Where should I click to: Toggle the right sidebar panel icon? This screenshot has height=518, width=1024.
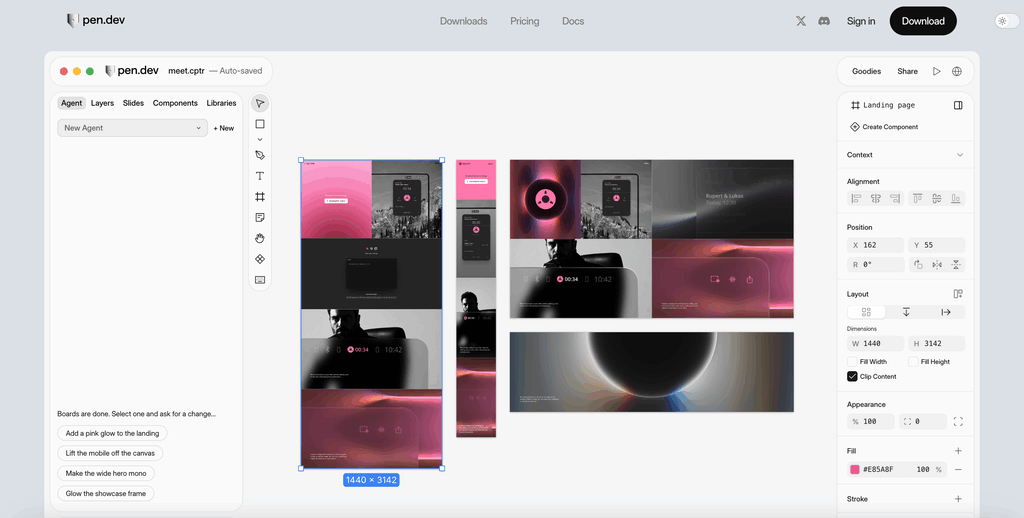pos(958,105)
